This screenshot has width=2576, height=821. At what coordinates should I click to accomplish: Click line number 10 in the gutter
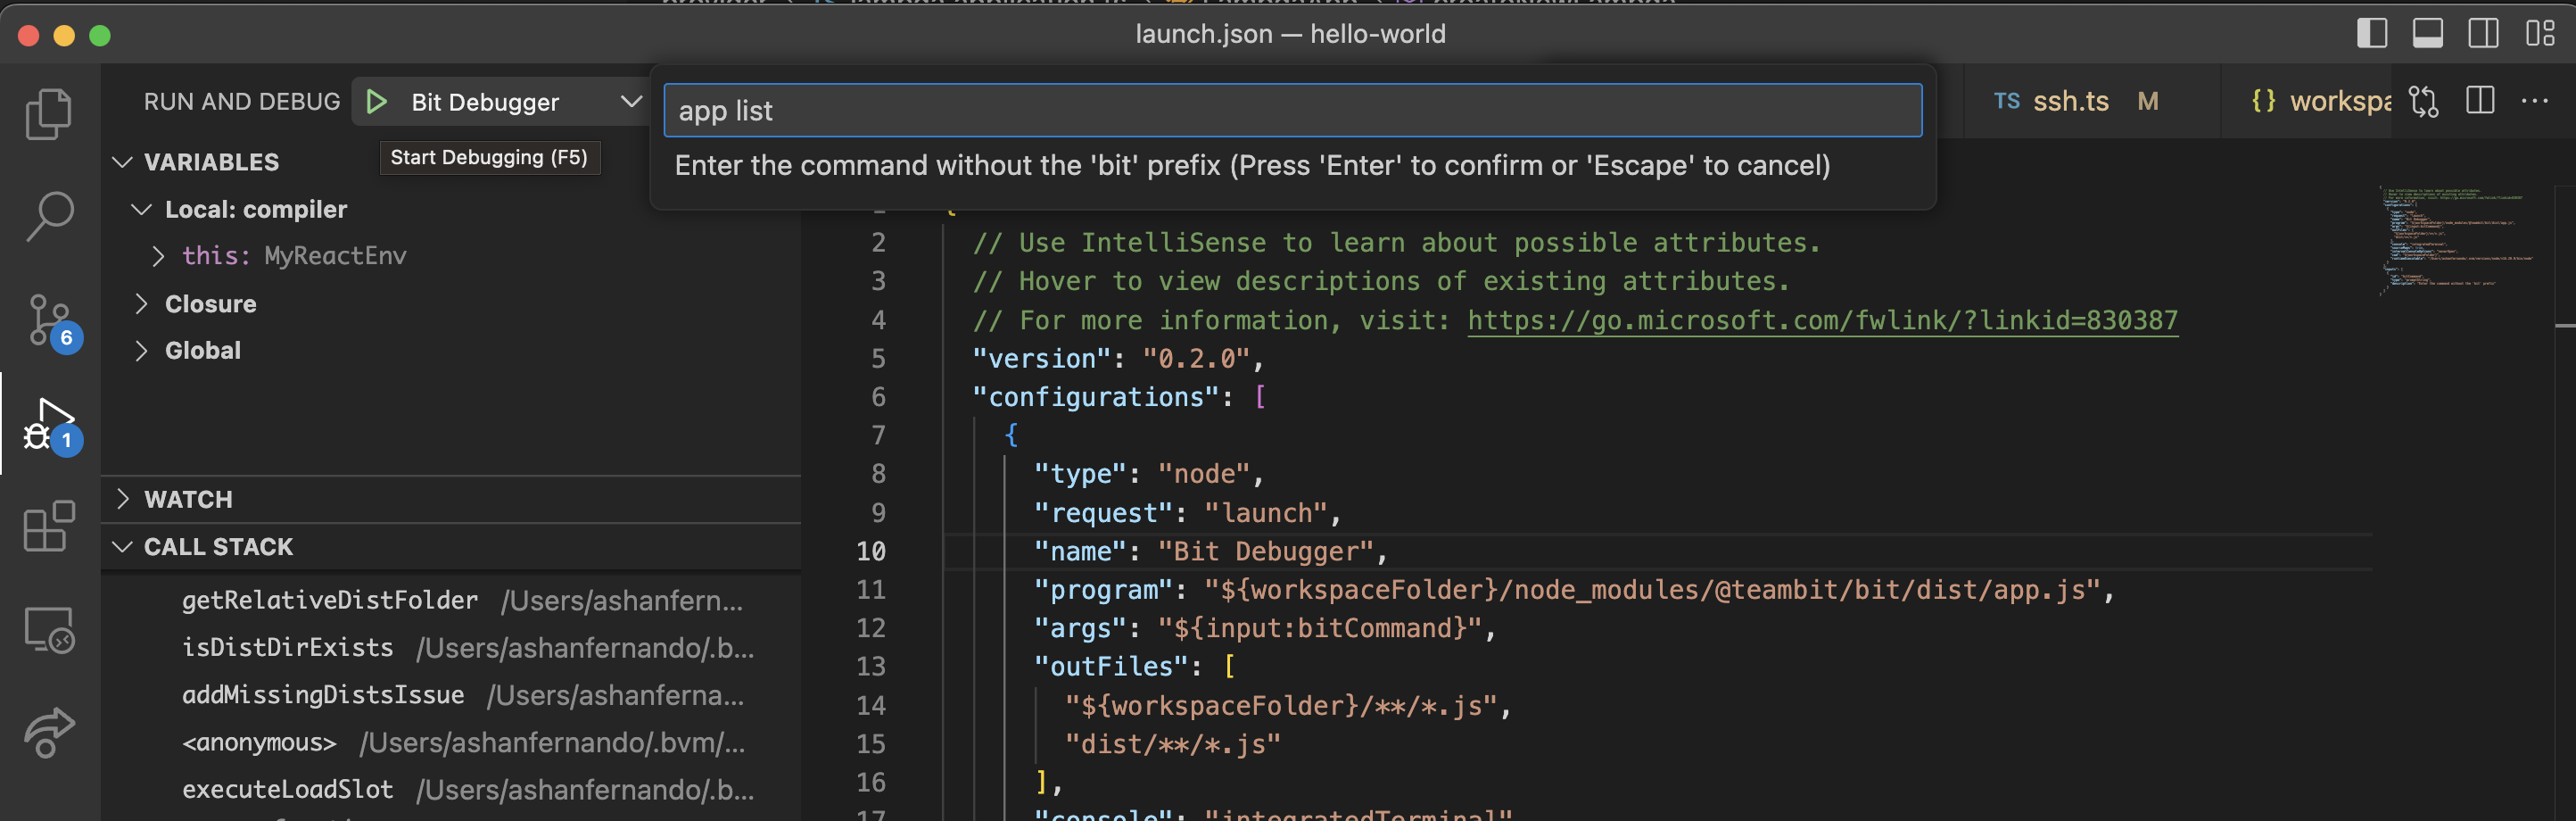871,551
